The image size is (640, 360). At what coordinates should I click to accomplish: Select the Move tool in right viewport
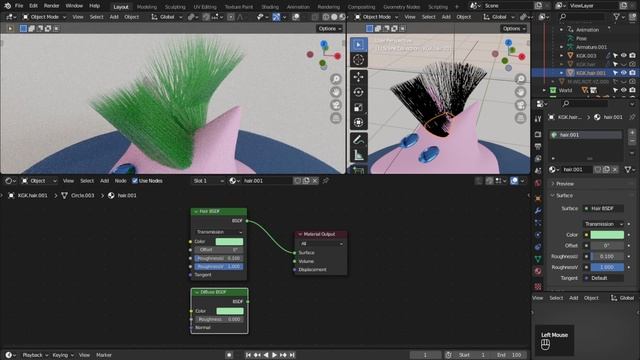pyautogui.click(x=358, y=77)
